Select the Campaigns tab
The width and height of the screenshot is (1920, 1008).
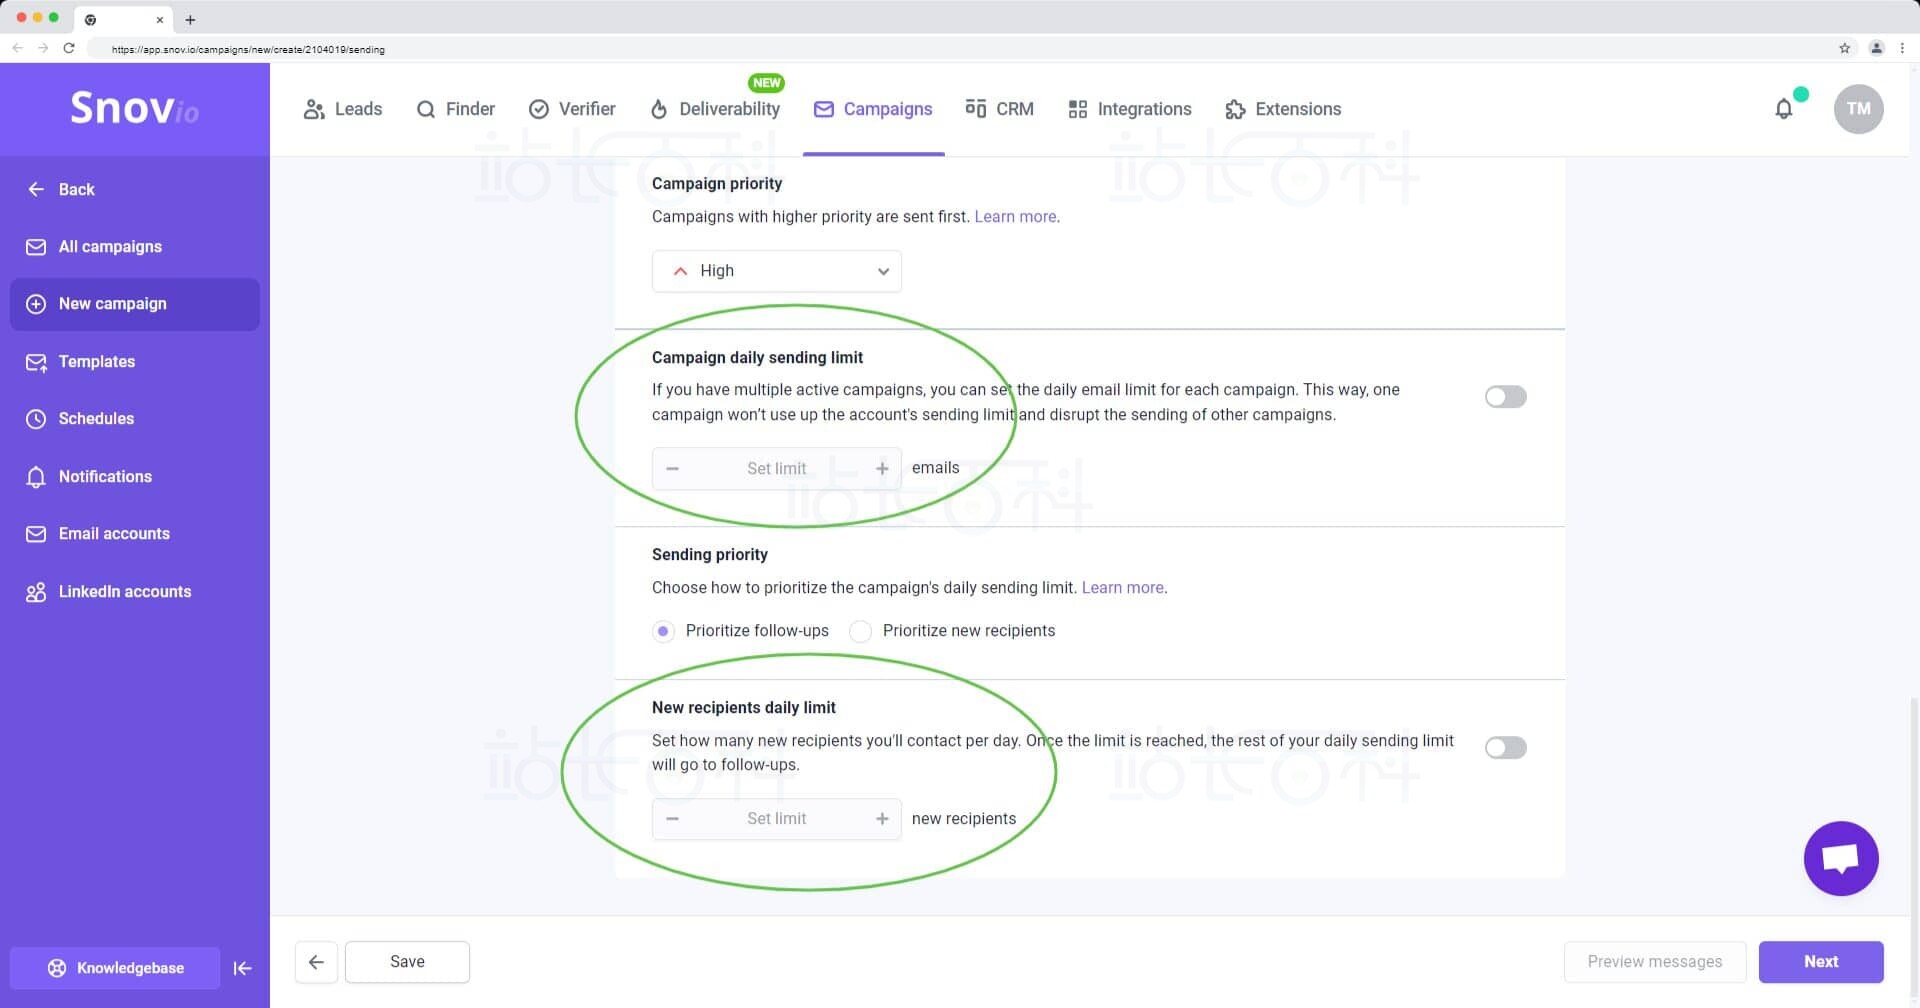[873, 109]
